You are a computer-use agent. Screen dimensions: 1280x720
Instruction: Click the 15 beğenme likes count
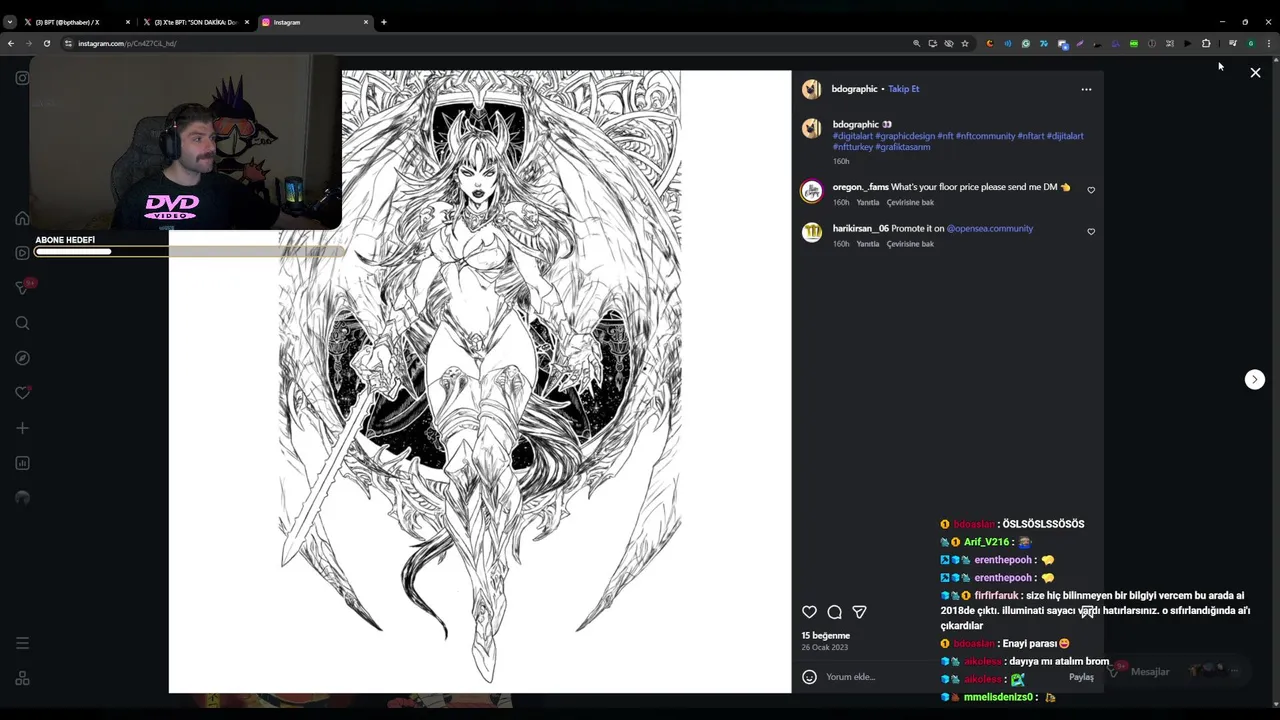(x=825, y=636)
